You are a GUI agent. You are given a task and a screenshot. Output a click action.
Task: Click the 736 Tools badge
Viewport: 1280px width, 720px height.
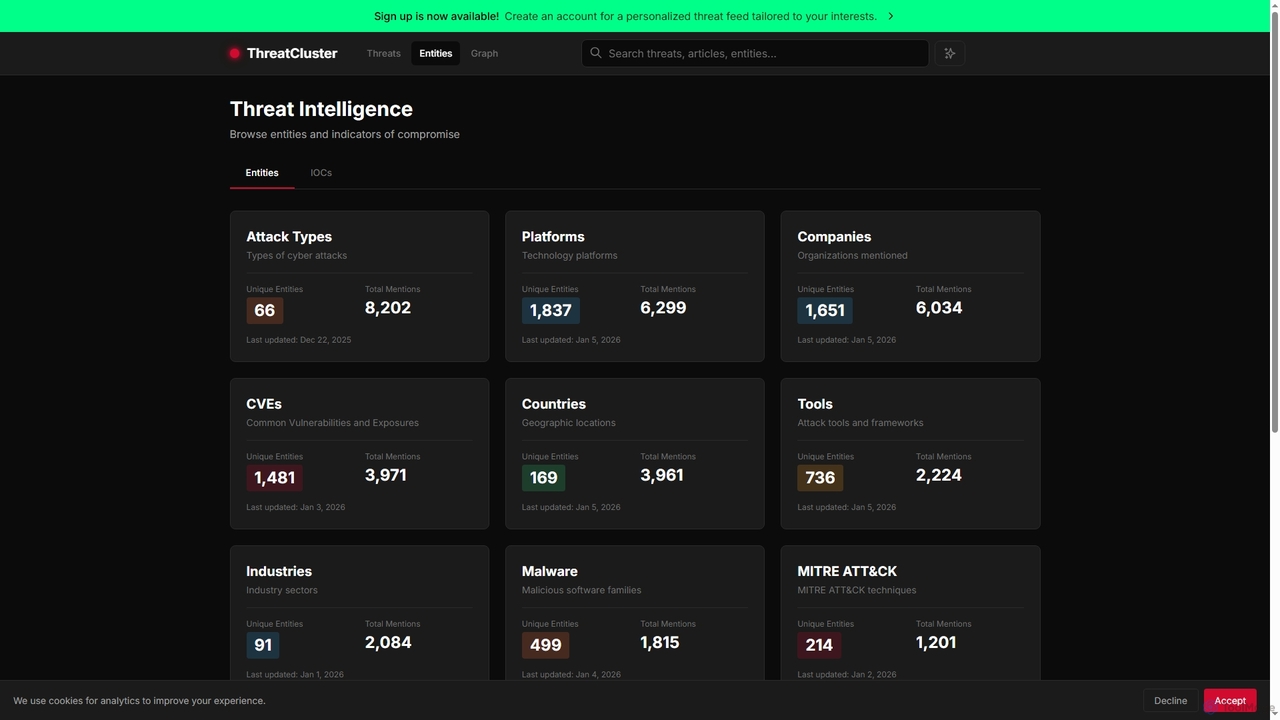(820, 478)
